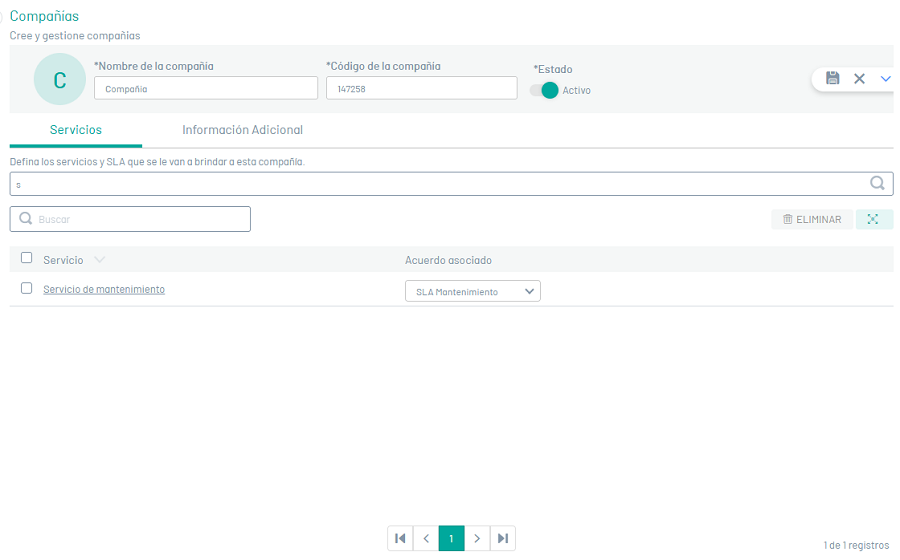Click the Nombre de la compañía field
900x560 pixels.
tap(205, 88)
